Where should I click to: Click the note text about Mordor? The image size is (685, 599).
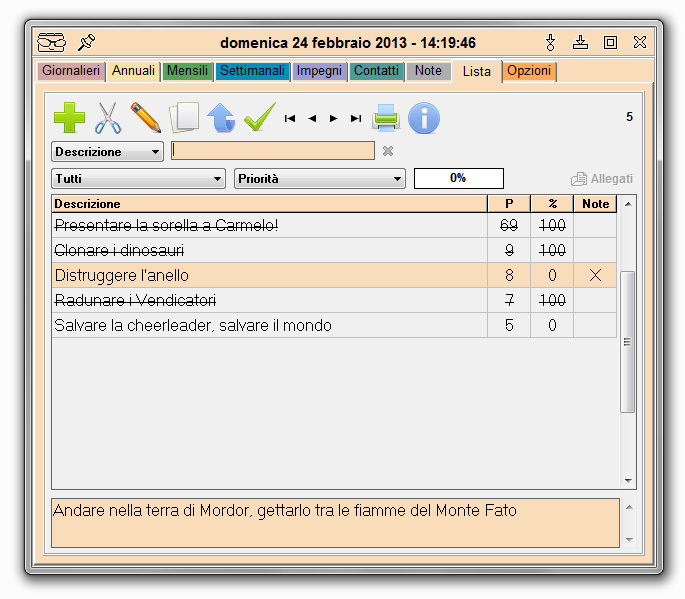pyautogui.click(x=285, y=510)
